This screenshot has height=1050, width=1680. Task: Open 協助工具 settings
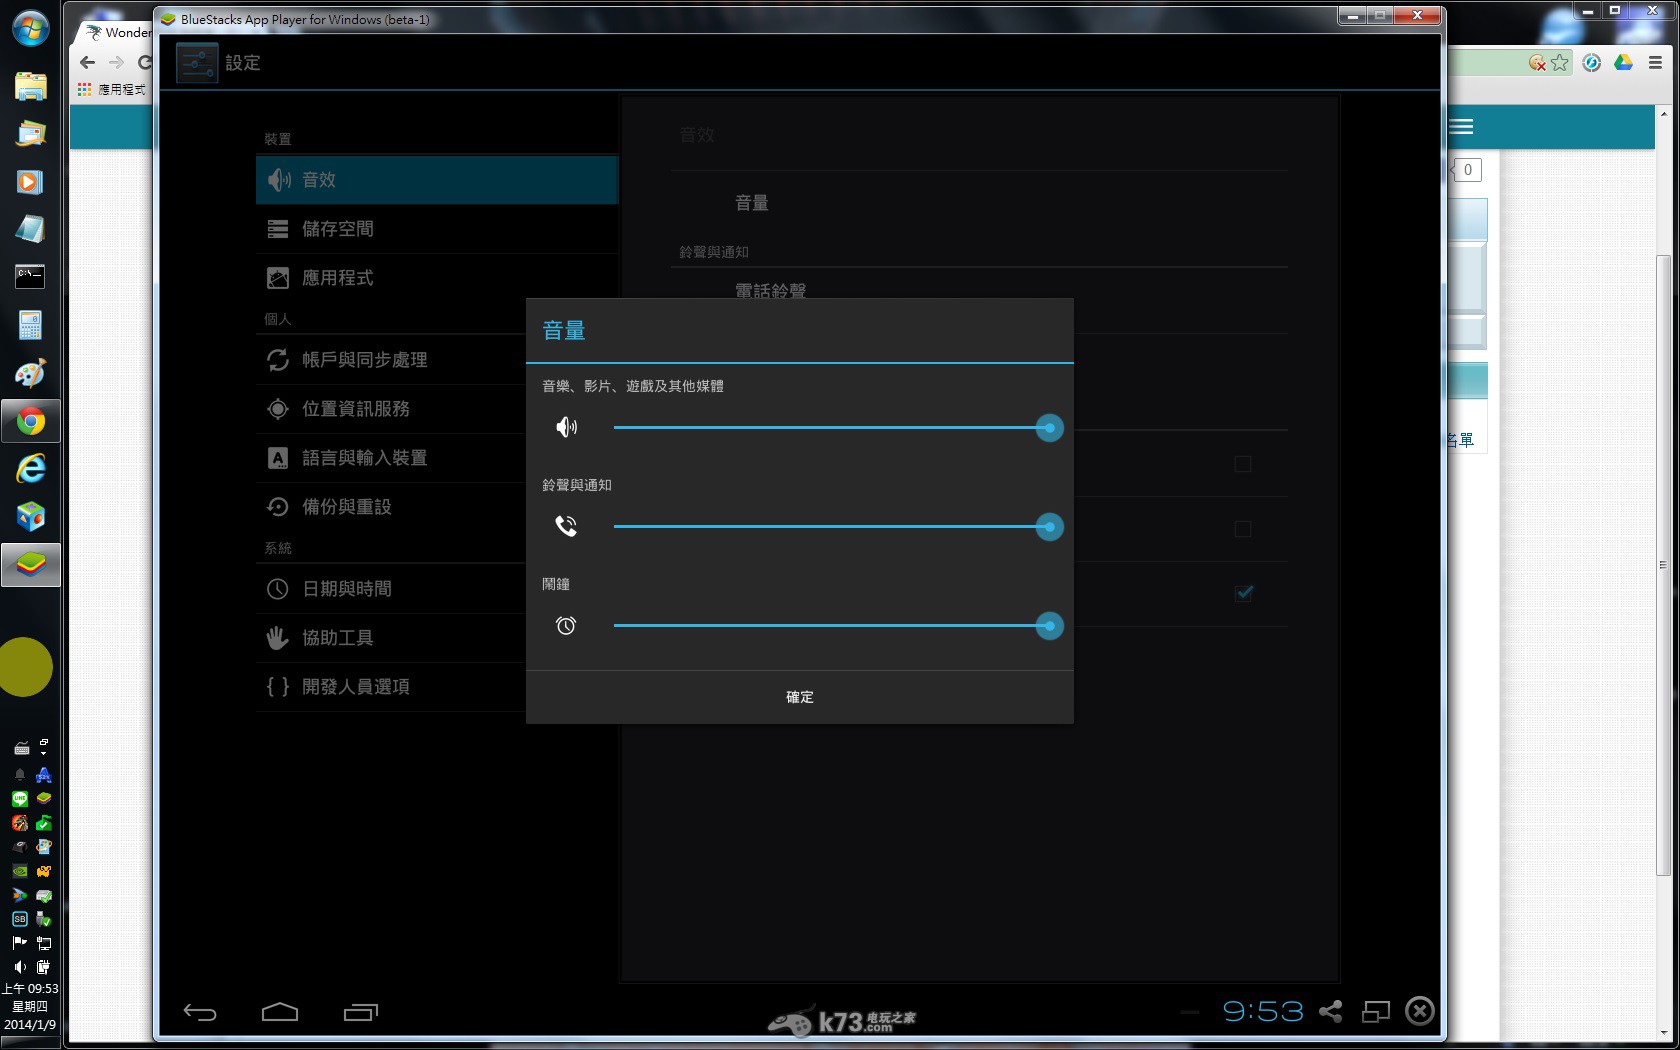click(391, 638)
